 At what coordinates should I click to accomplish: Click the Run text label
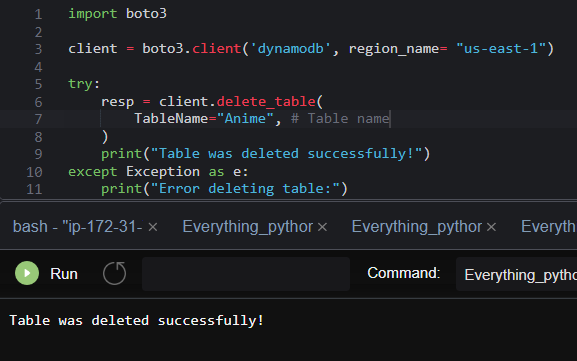pyautogui.click(x=64, y=274)
